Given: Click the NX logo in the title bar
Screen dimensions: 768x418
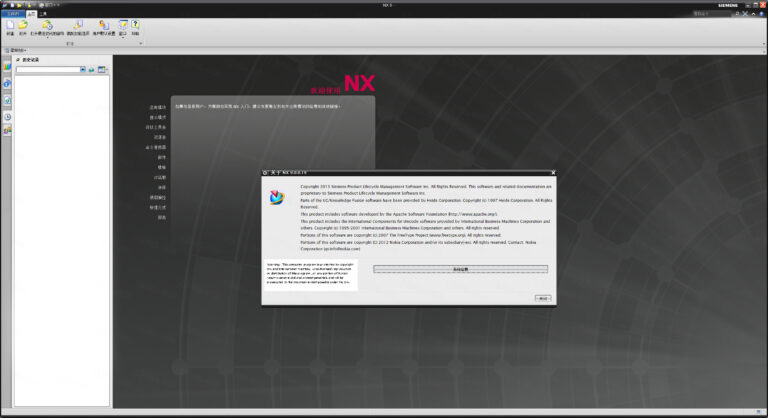Looking at the screenshot, I should coord(5,5).
